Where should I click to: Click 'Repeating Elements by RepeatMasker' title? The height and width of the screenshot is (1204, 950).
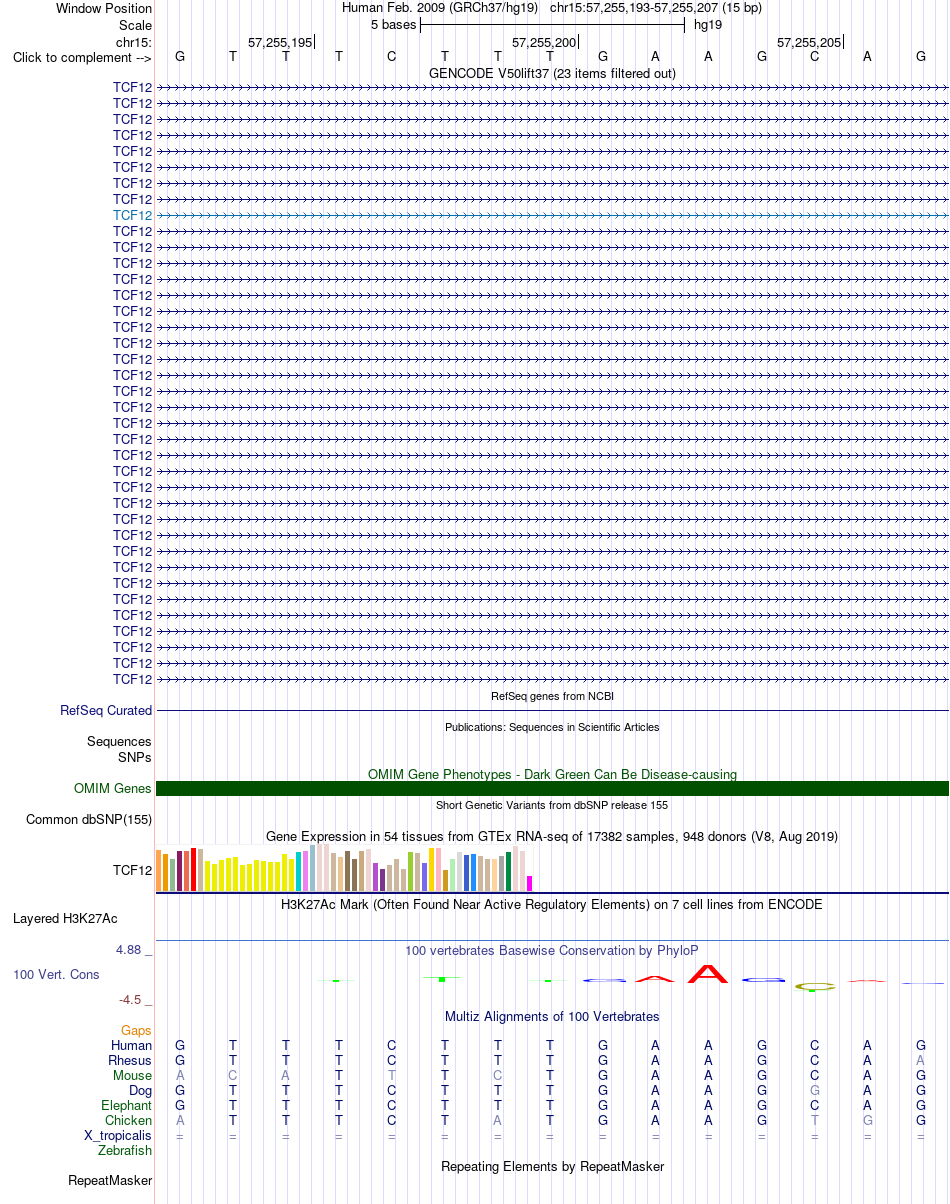coord(552,1166)
